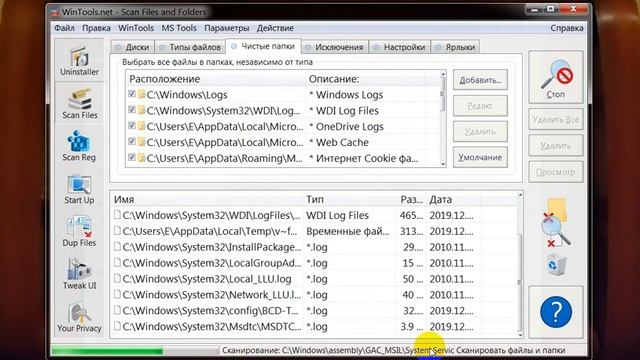Click the blue help question mark
This screenshot has width=640, height=360.
[556, 312]
